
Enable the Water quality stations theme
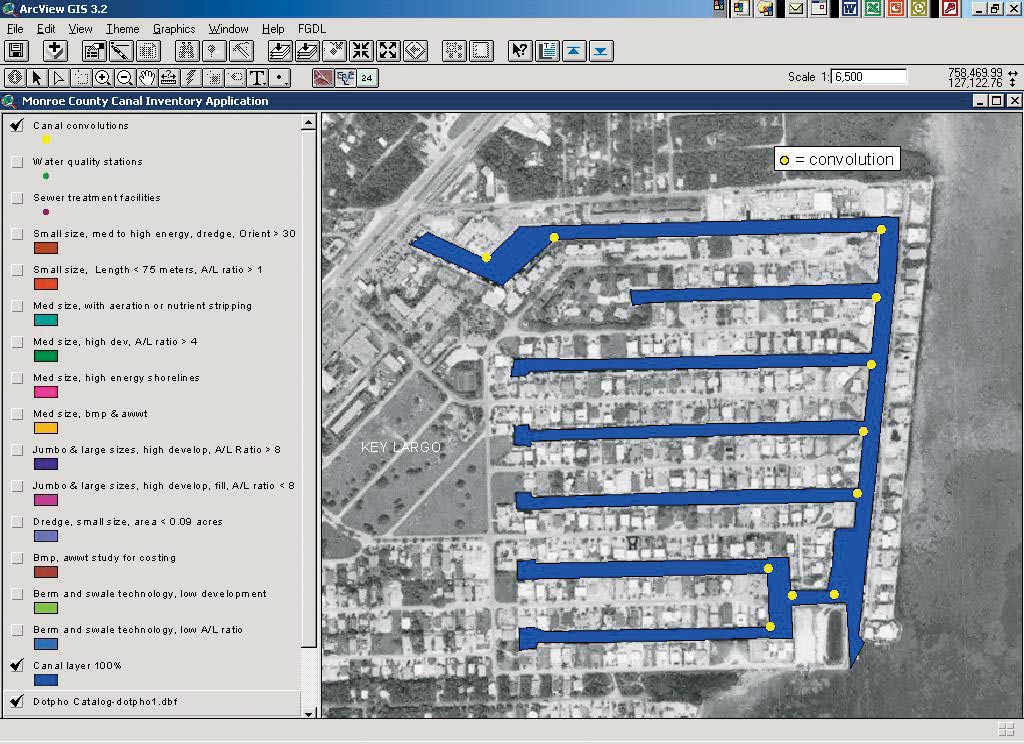17,162
